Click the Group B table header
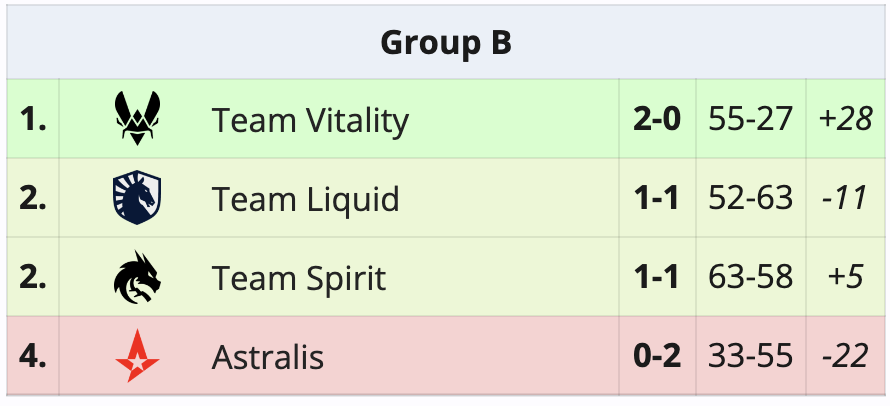This screenshot has height=406, width=890. (x=446, y=43)
